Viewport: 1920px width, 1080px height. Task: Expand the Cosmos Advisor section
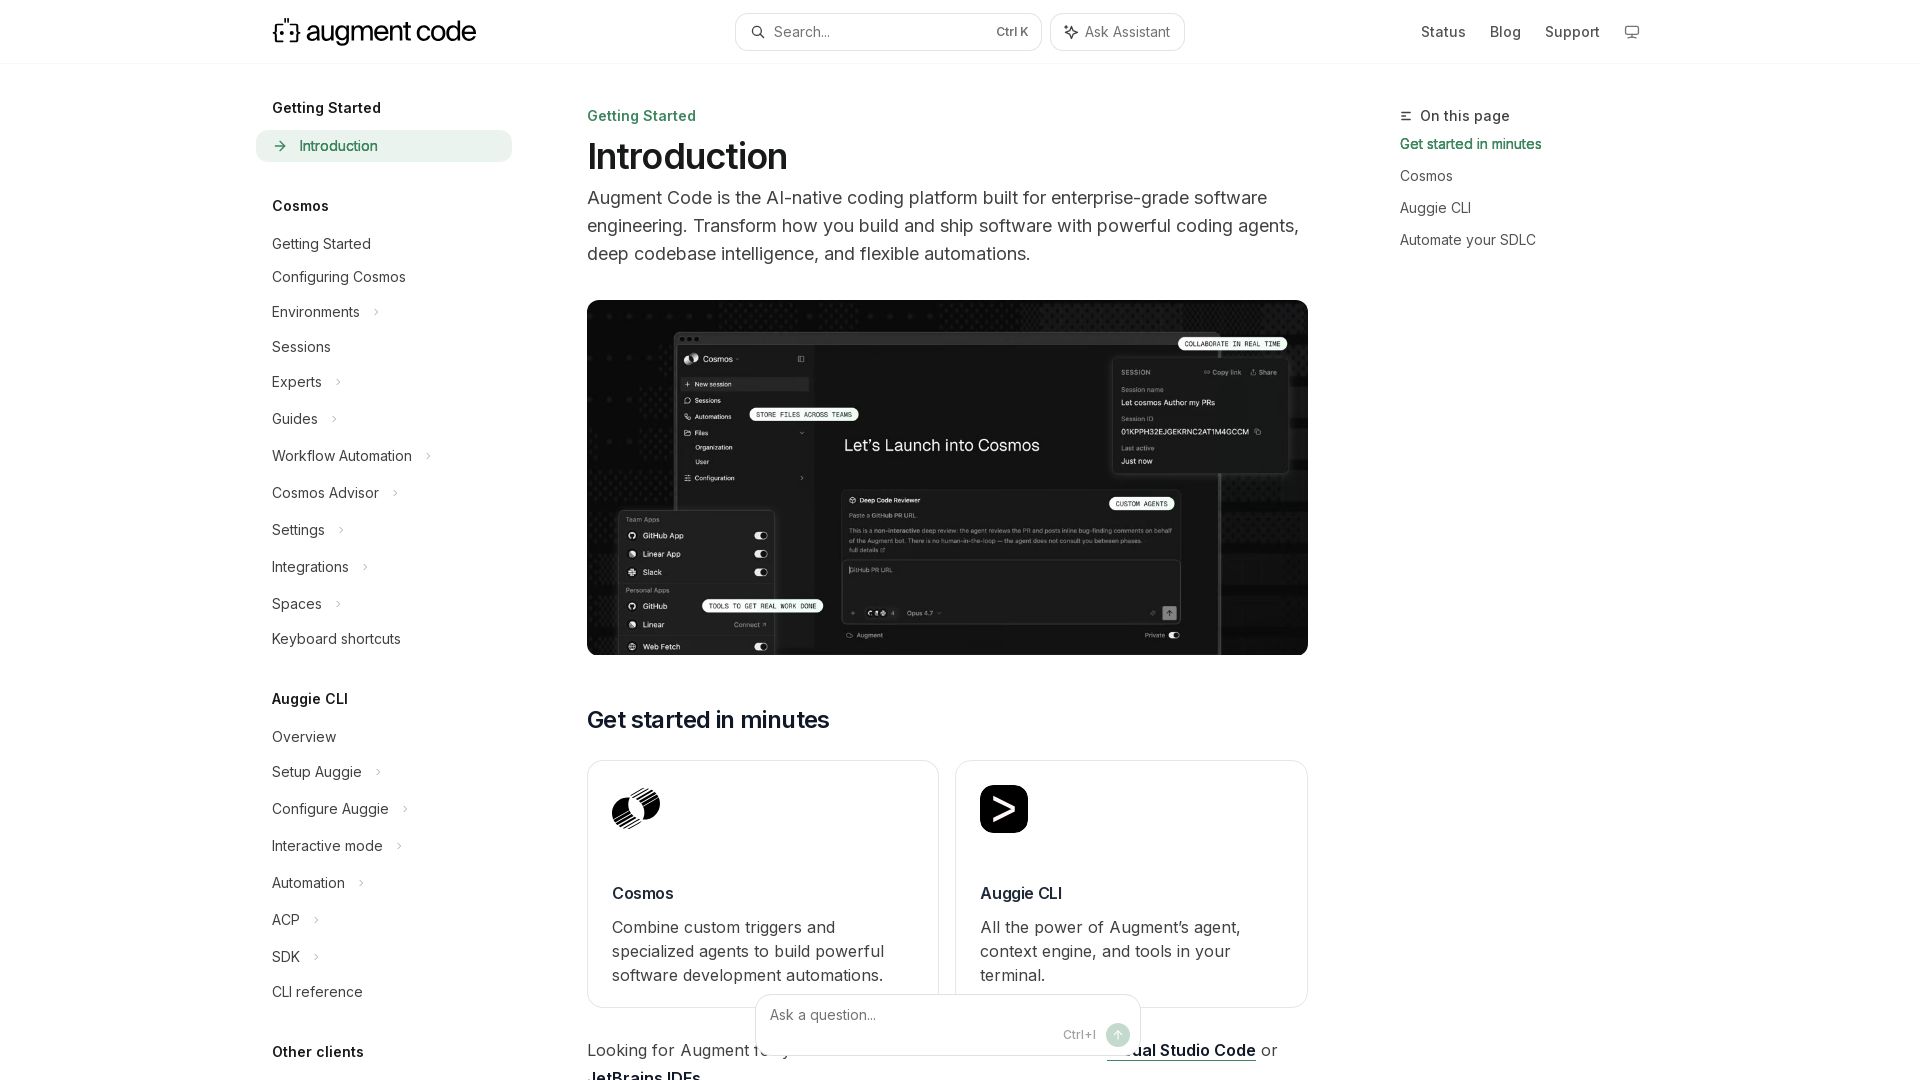click(395, 493)
